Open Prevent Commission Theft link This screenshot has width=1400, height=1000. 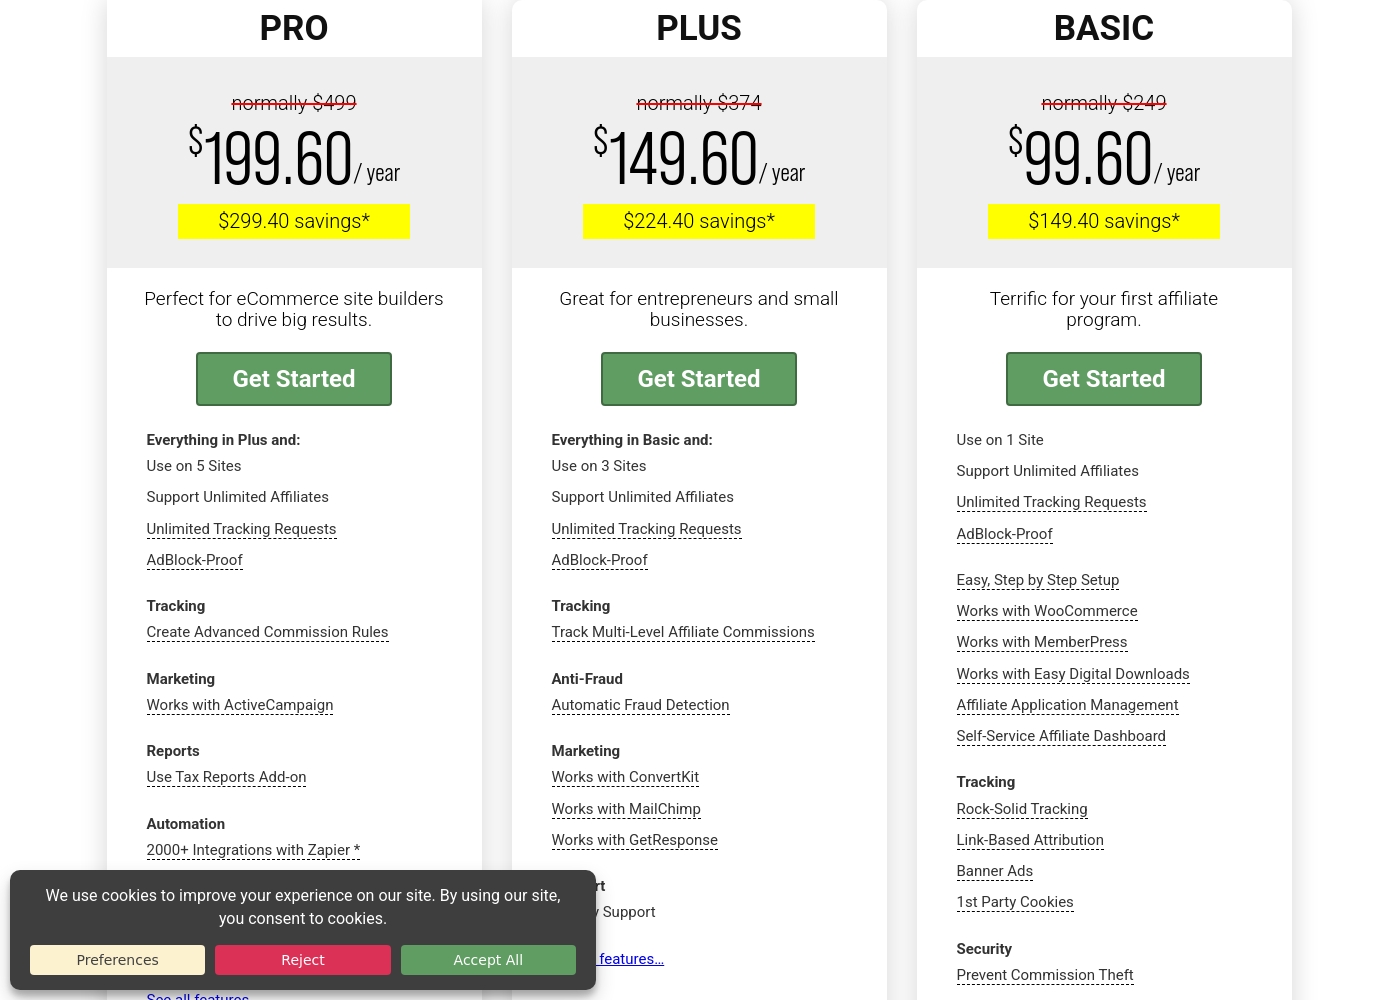(1045, 975)
